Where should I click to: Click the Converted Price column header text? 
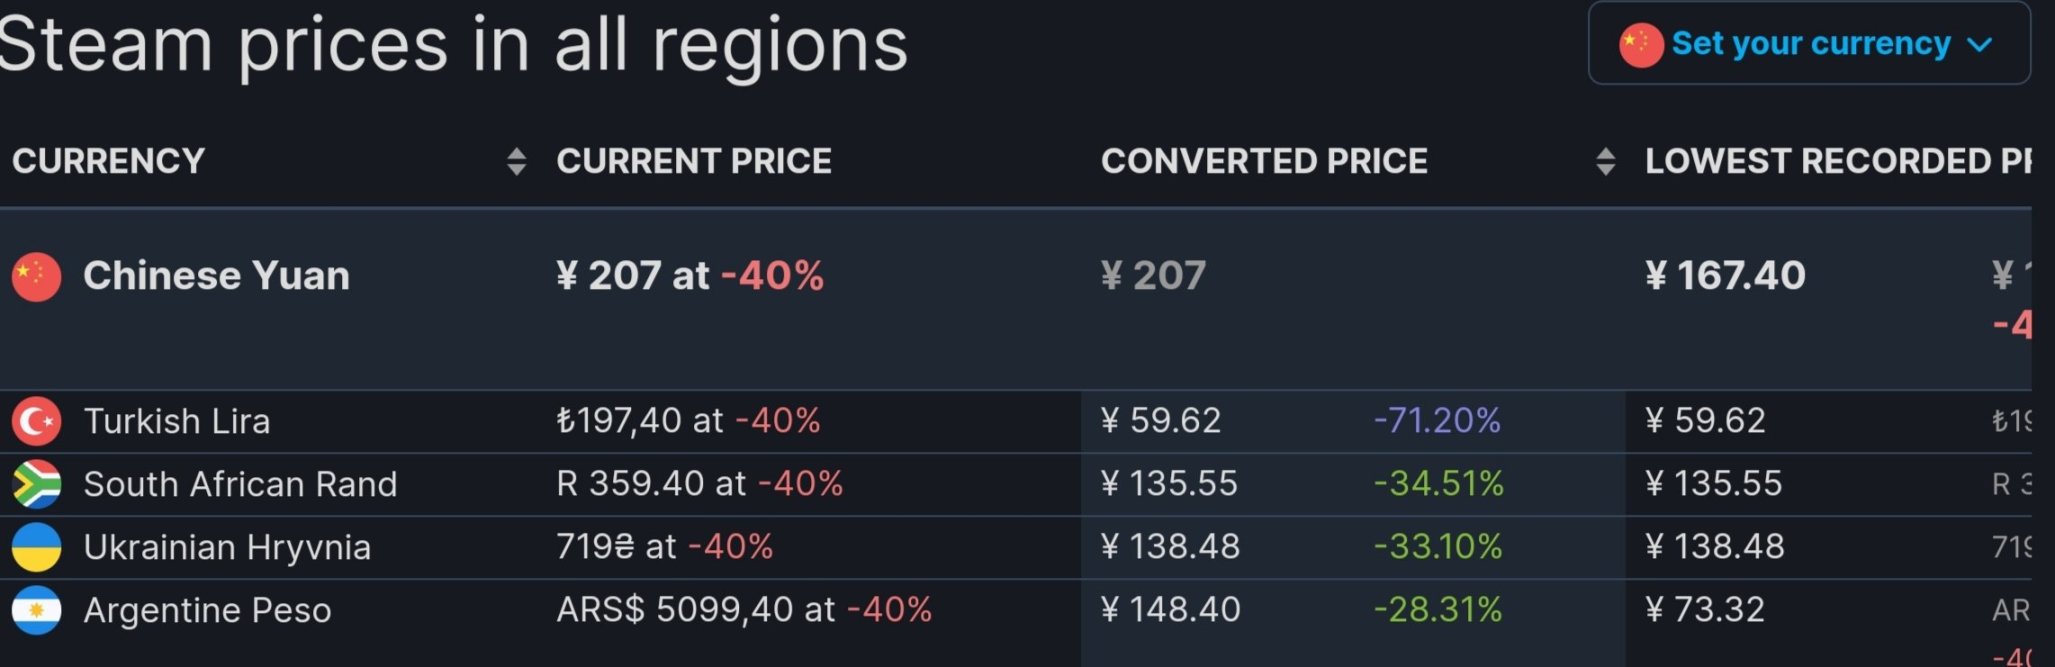click(x=1264, y=161)
